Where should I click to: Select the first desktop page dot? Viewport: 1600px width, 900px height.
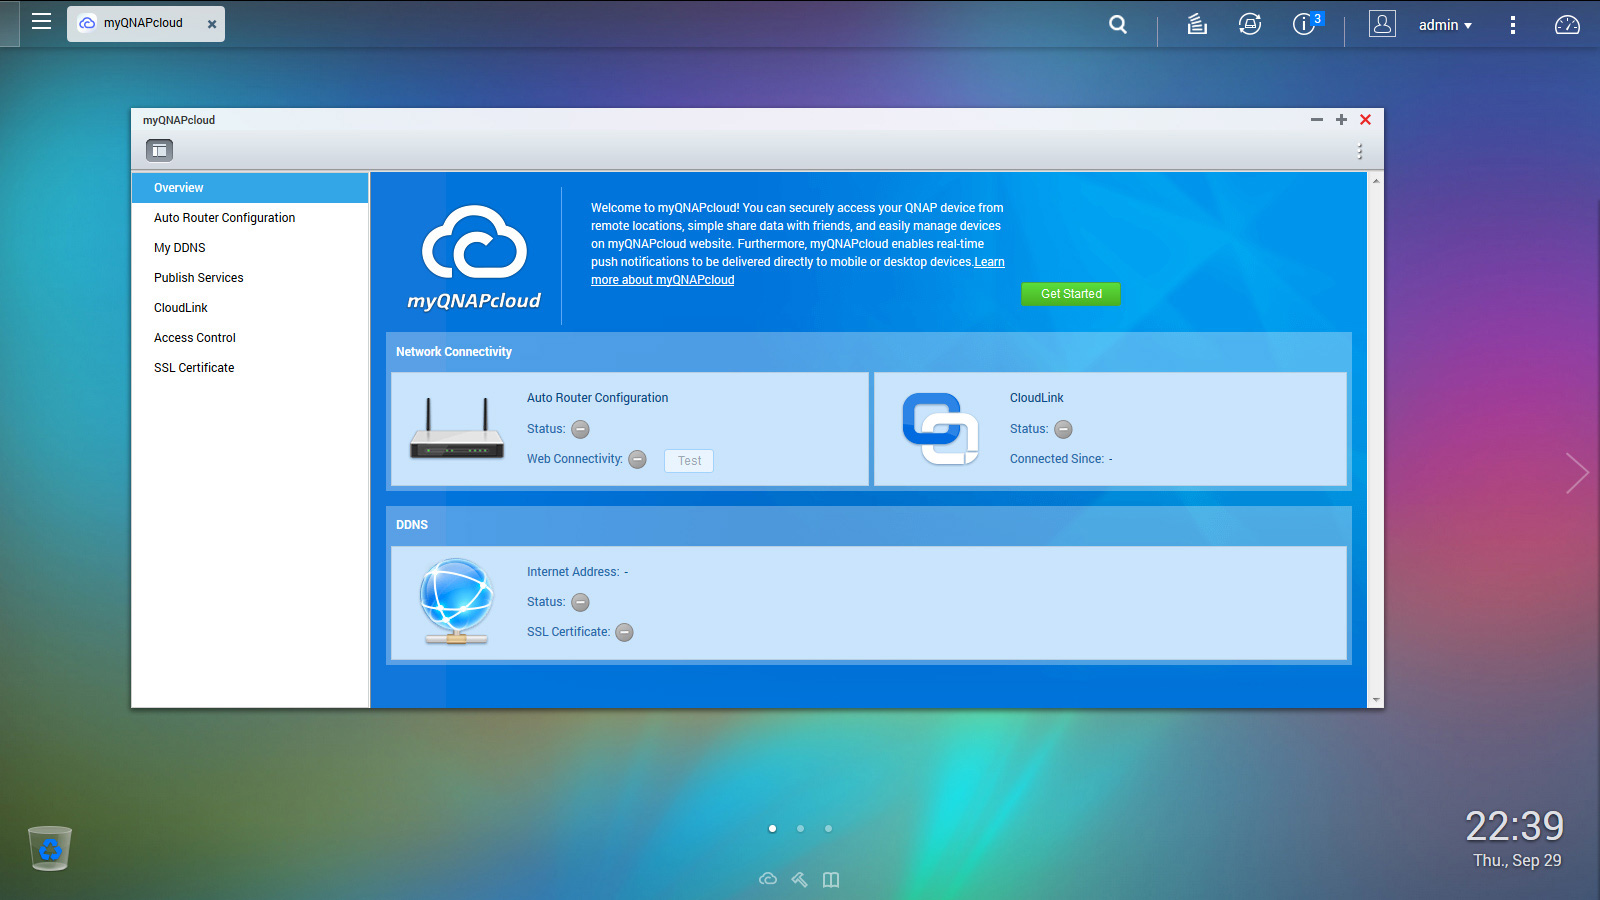point(772,828)
